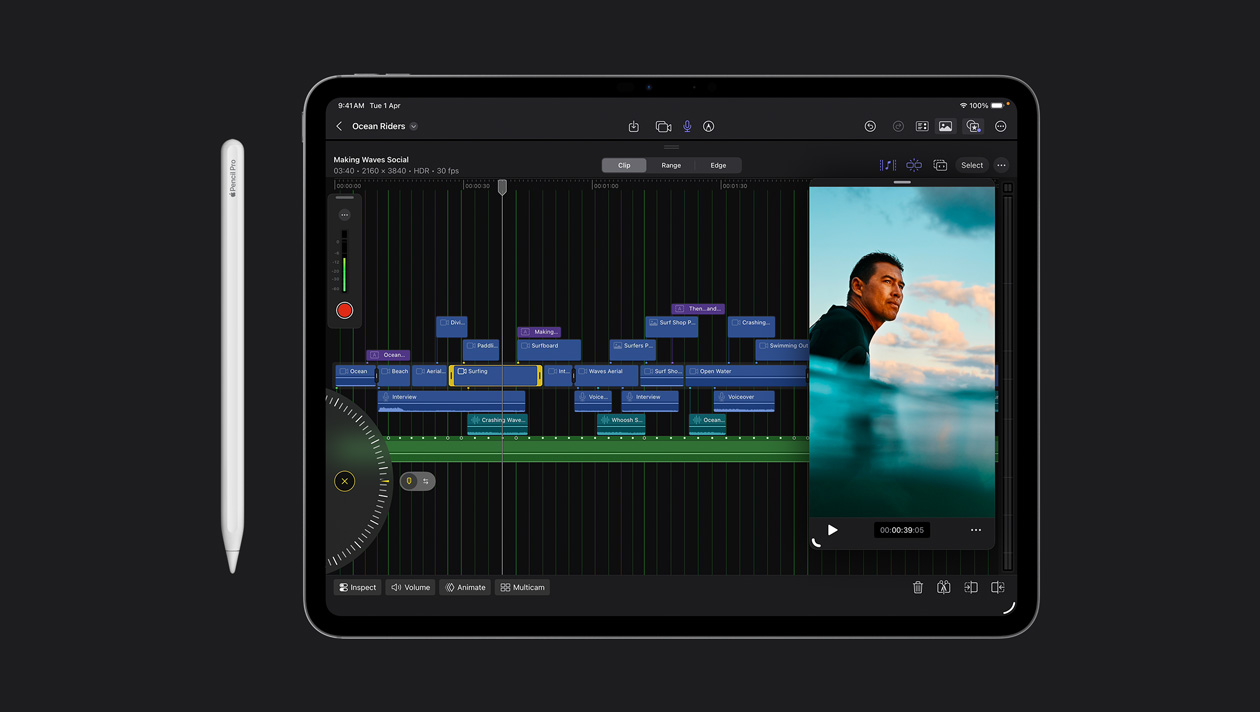Screen dimensions: 1260x712
Task: Open the photos library icon
Action: pyautogui.click(x=945, y=126)
